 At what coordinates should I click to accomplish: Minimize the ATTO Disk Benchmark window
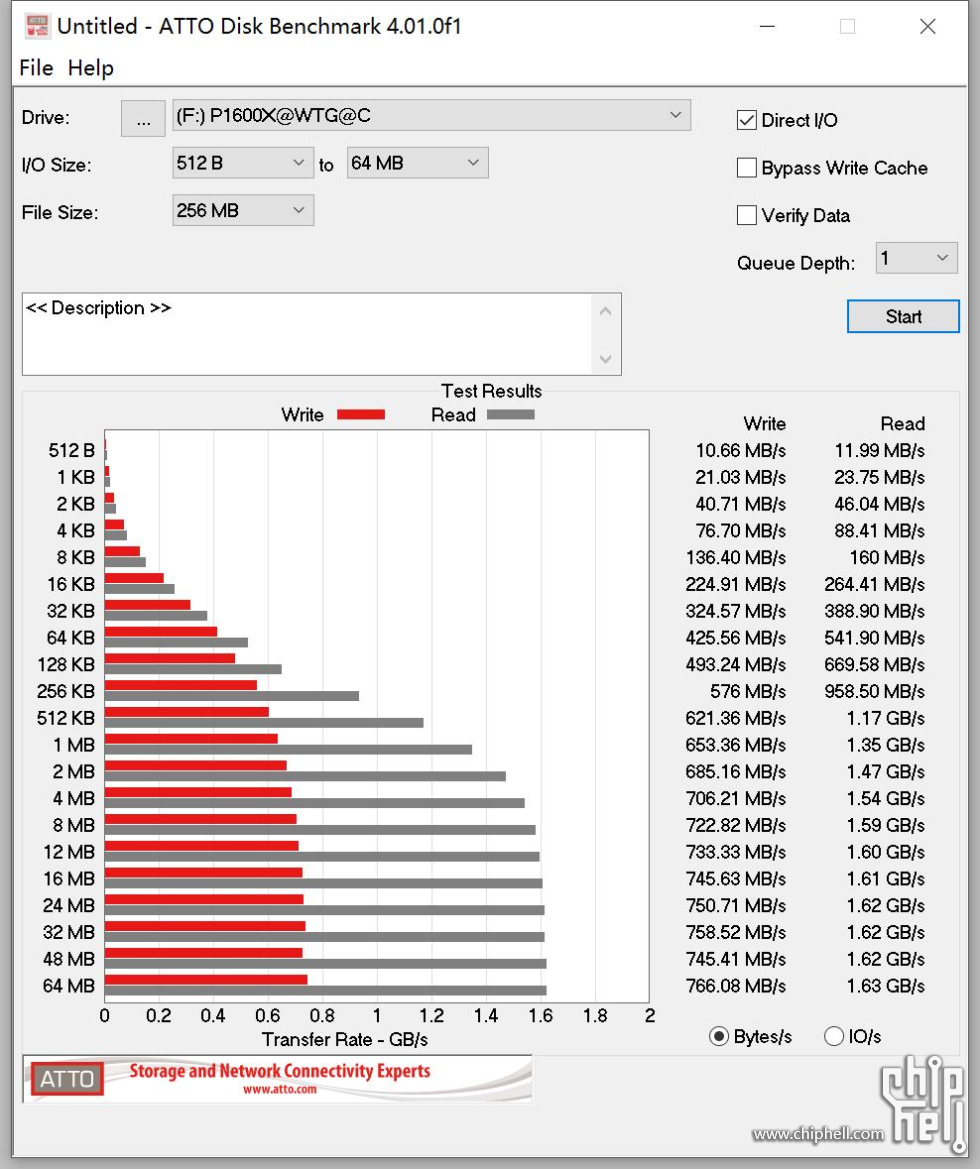point(767,27)
